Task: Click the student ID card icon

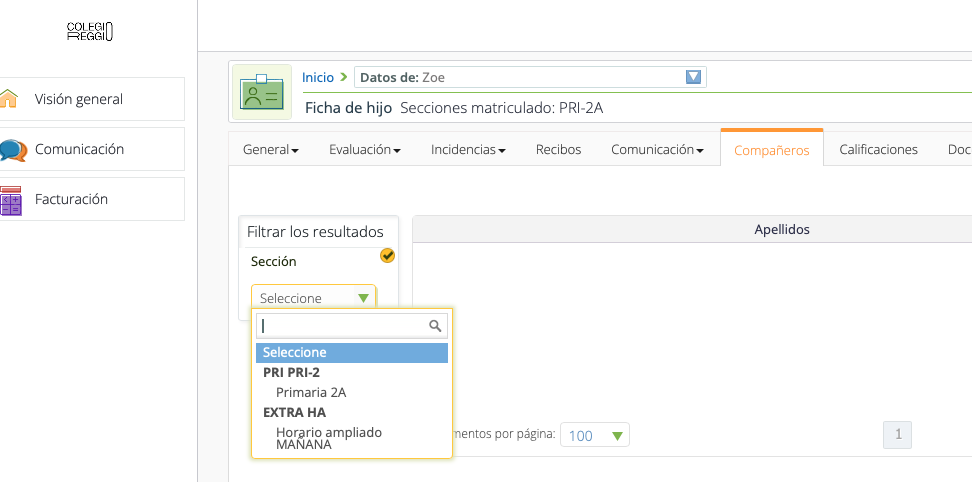Action: [264, 92]
